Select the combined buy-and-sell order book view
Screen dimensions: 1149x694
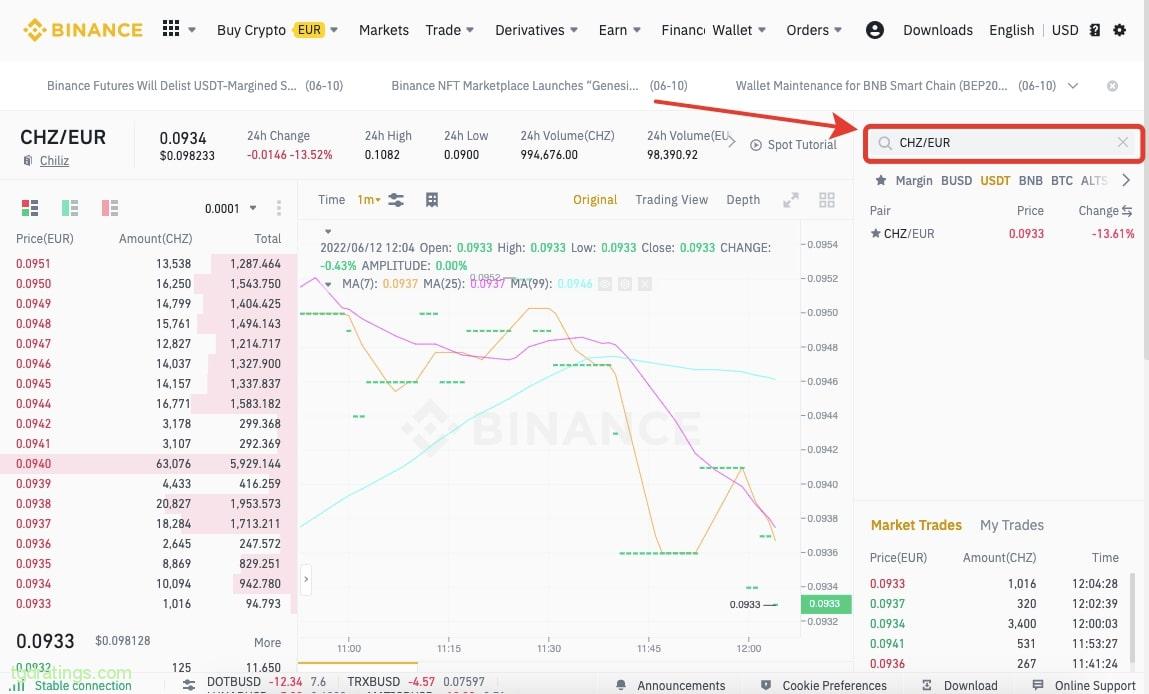[30, 208]
